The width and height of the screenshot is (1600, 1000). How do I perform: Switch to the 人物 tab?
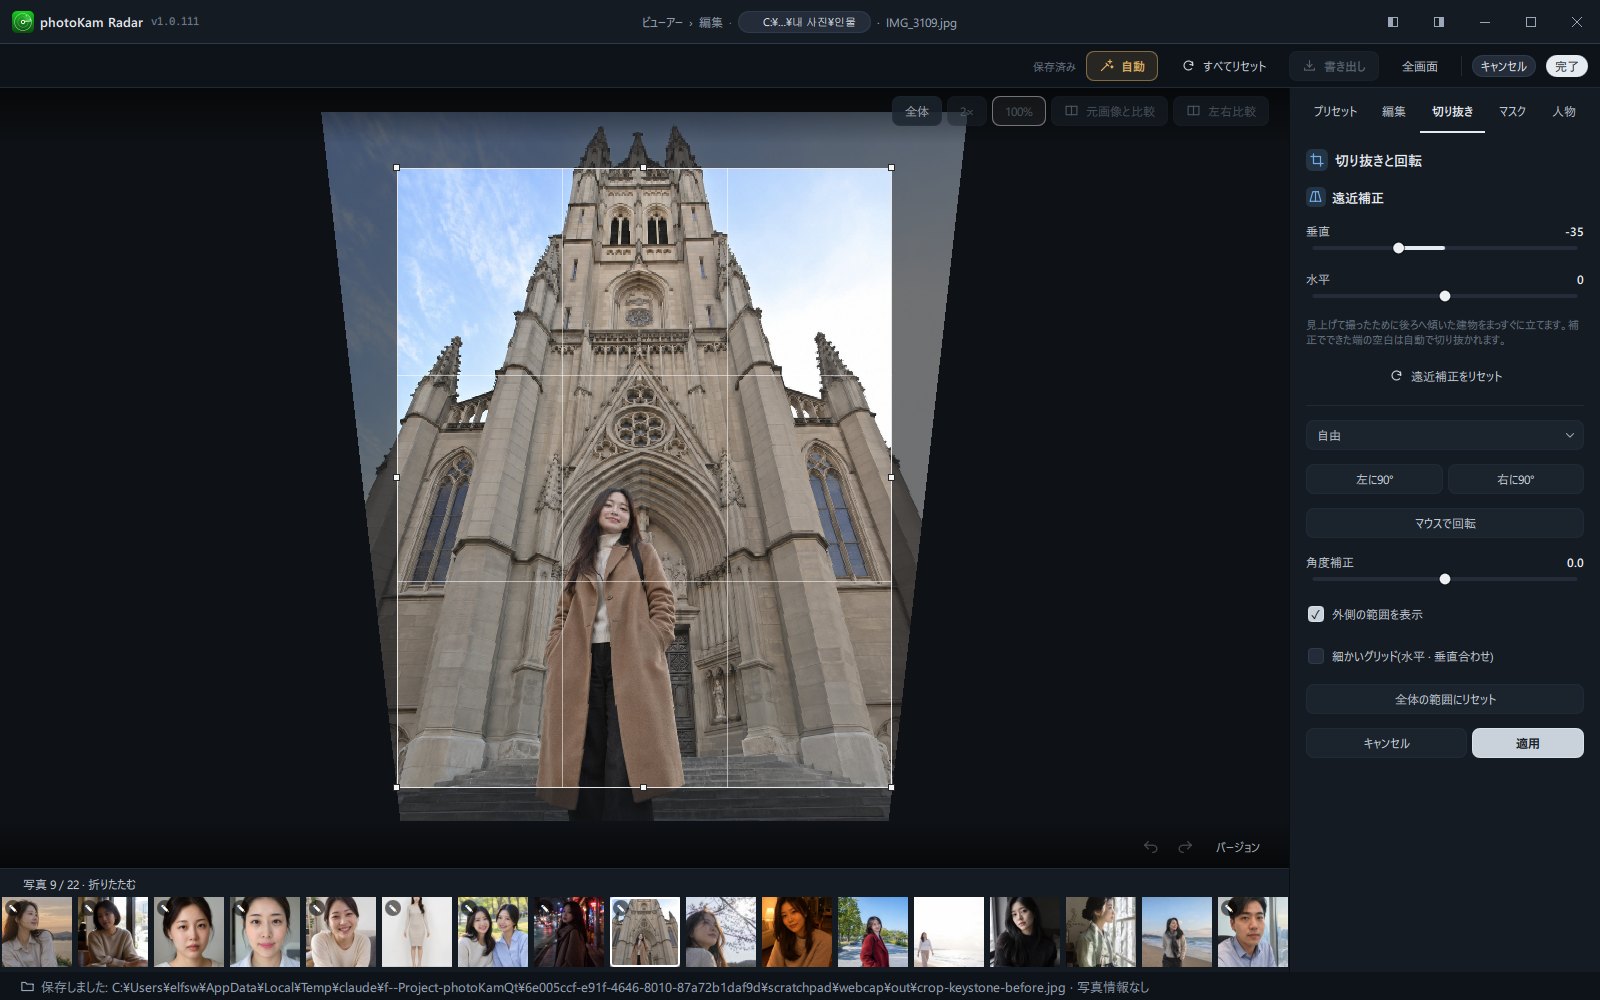click(x=1564, y=111)
